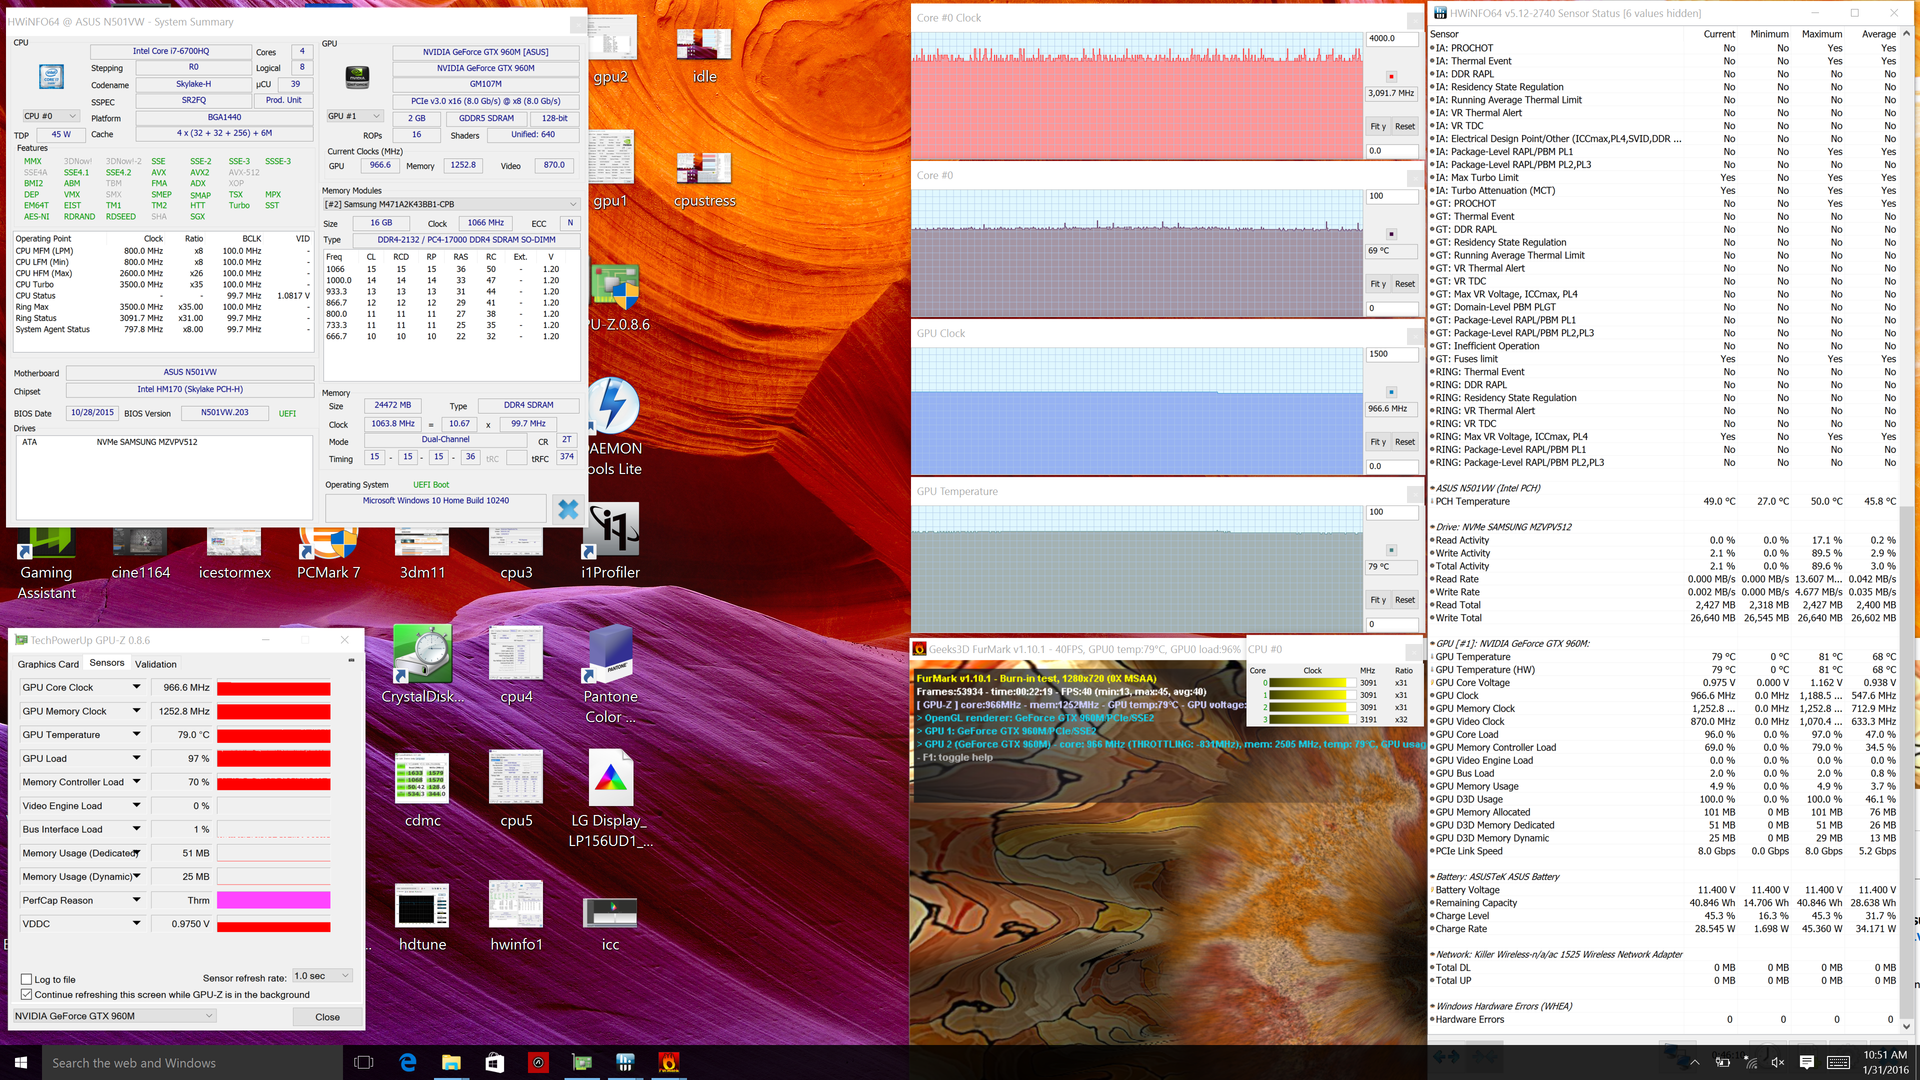Uncheck Continue refreshing in background checkbox
This screenshot has width=1920, height=1080.
[27, 995]
